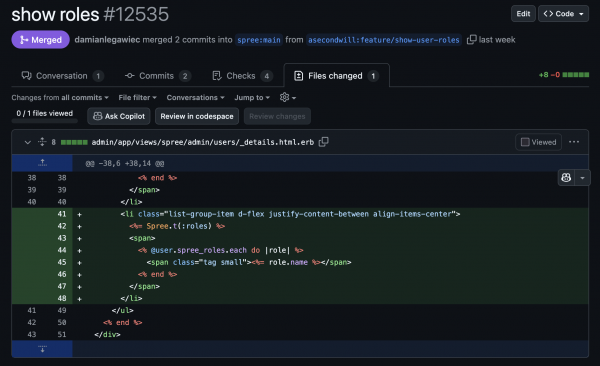This screenshot has height=366, width=600.
Task: Click the +8 −0 diffstat squares
Action: (576, 75)
